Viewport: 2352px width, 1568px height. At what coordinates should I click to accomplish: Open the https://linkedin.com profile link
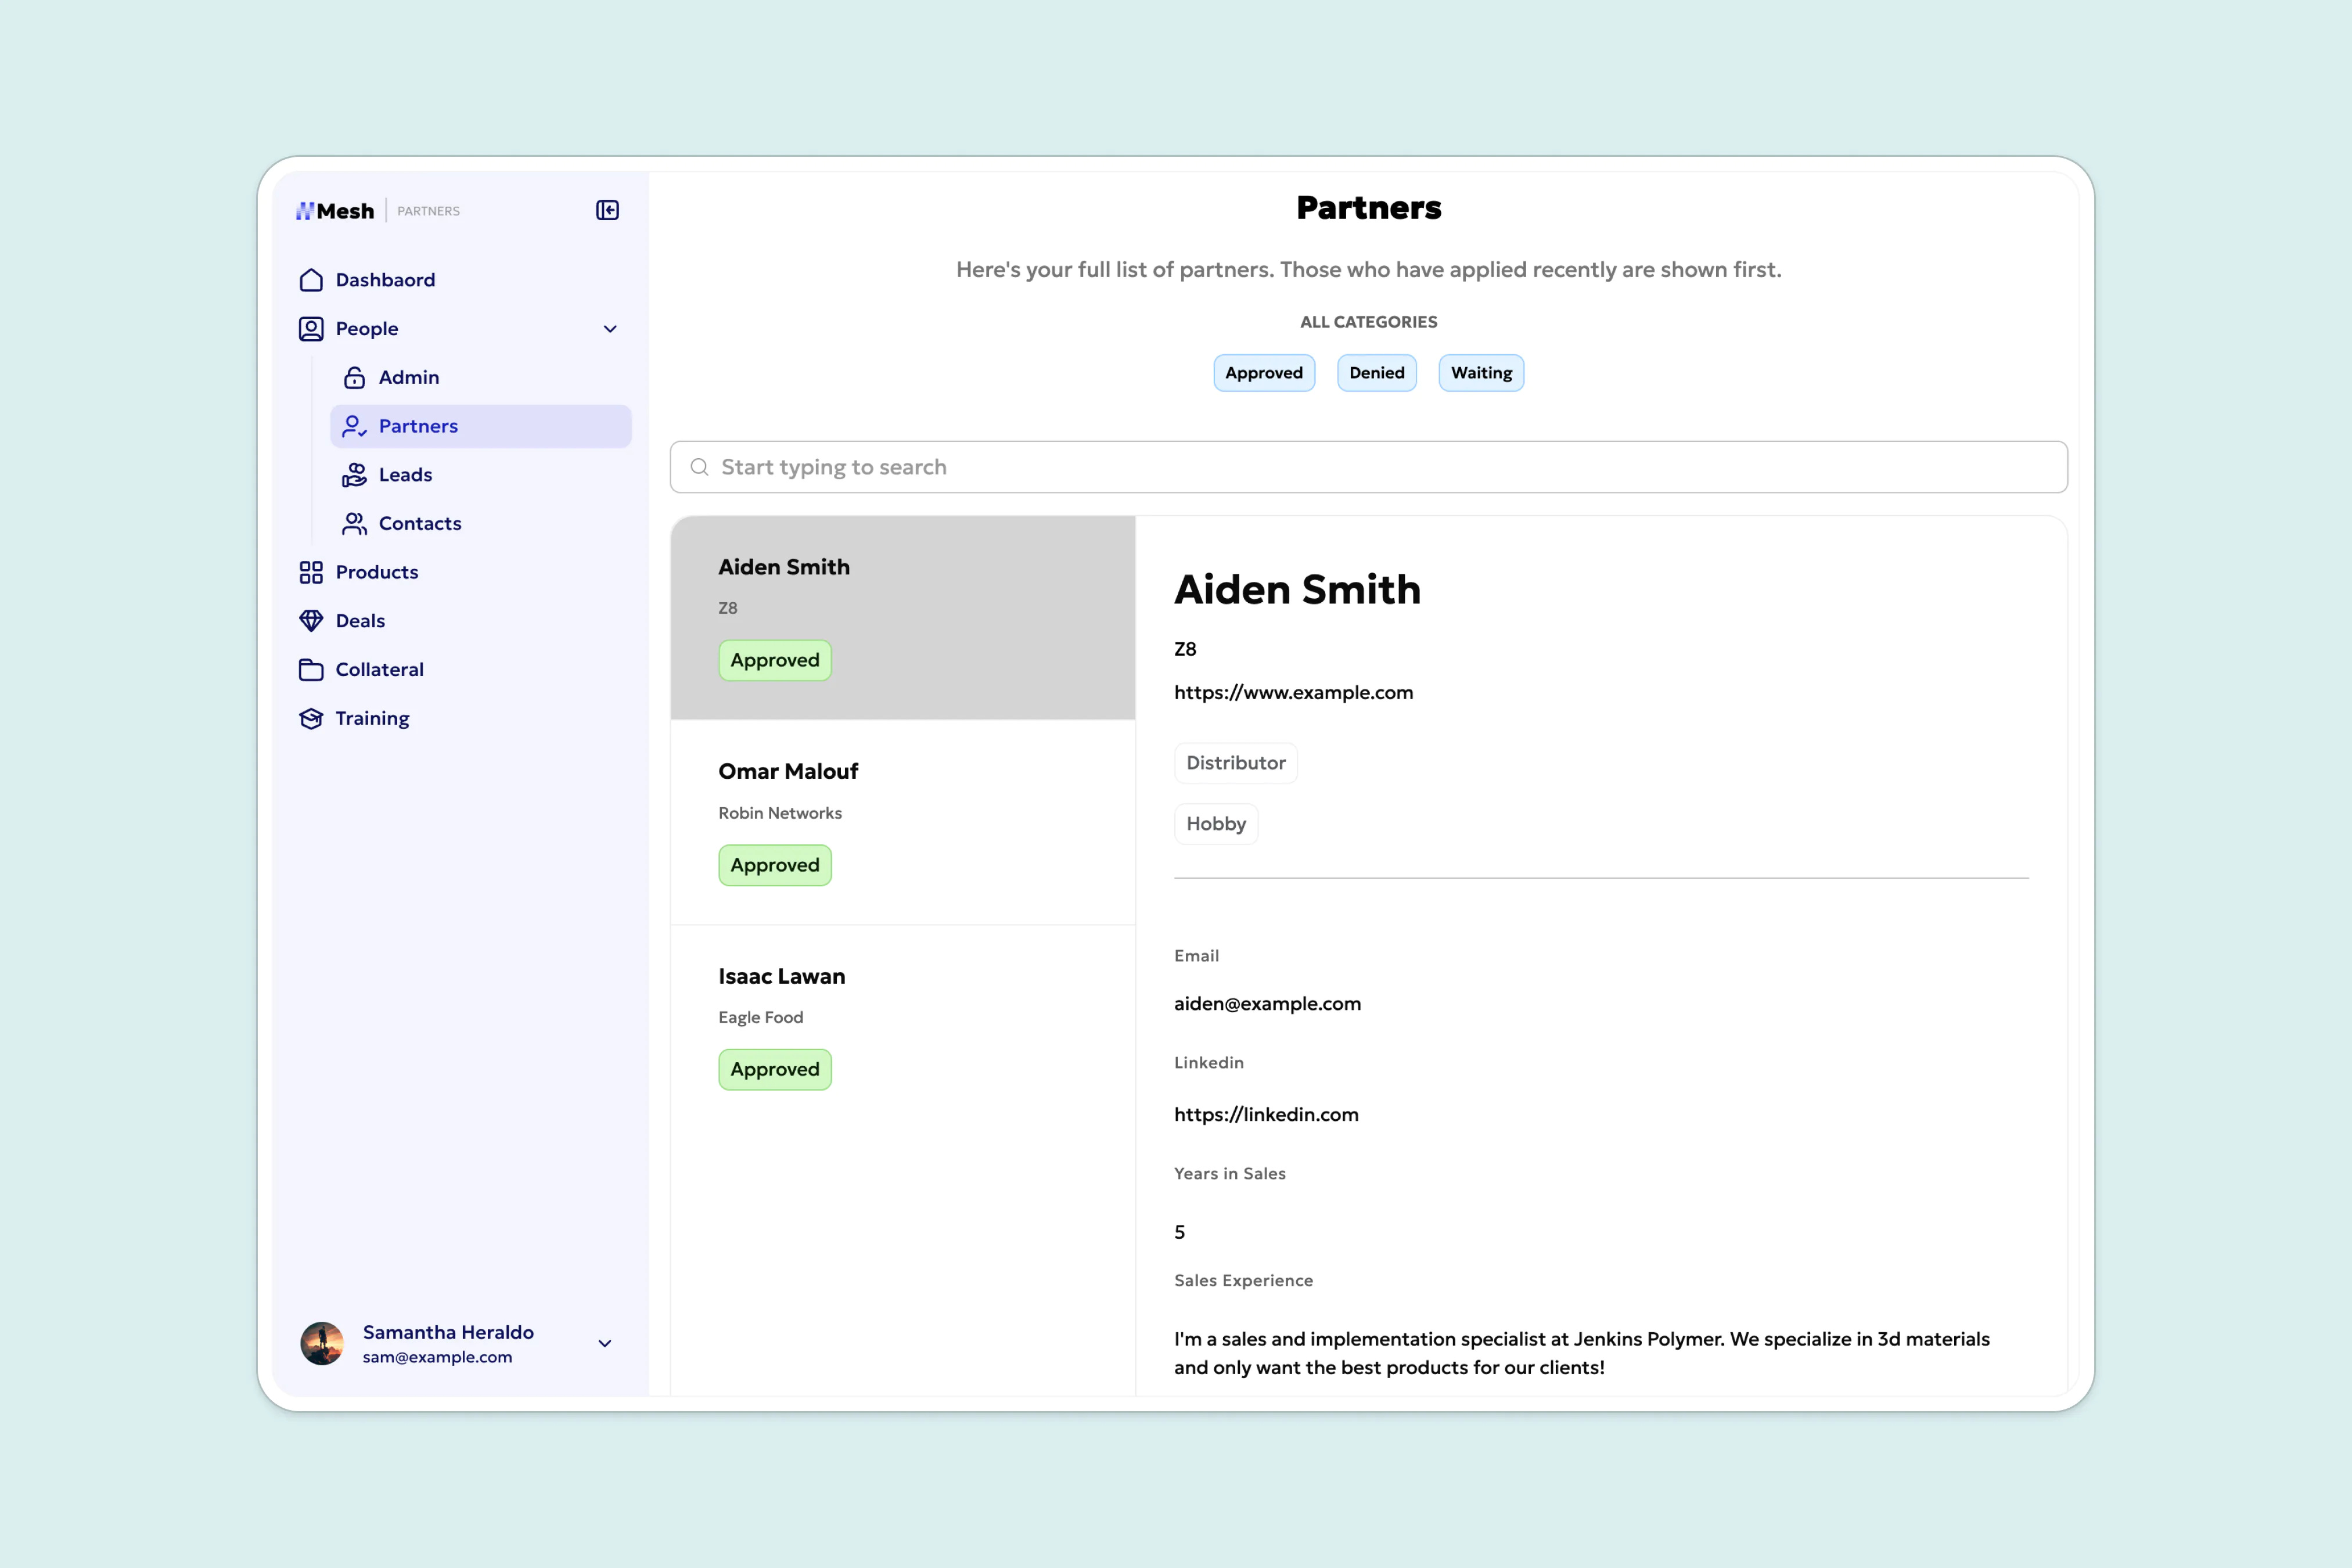click(1266, 1114)
